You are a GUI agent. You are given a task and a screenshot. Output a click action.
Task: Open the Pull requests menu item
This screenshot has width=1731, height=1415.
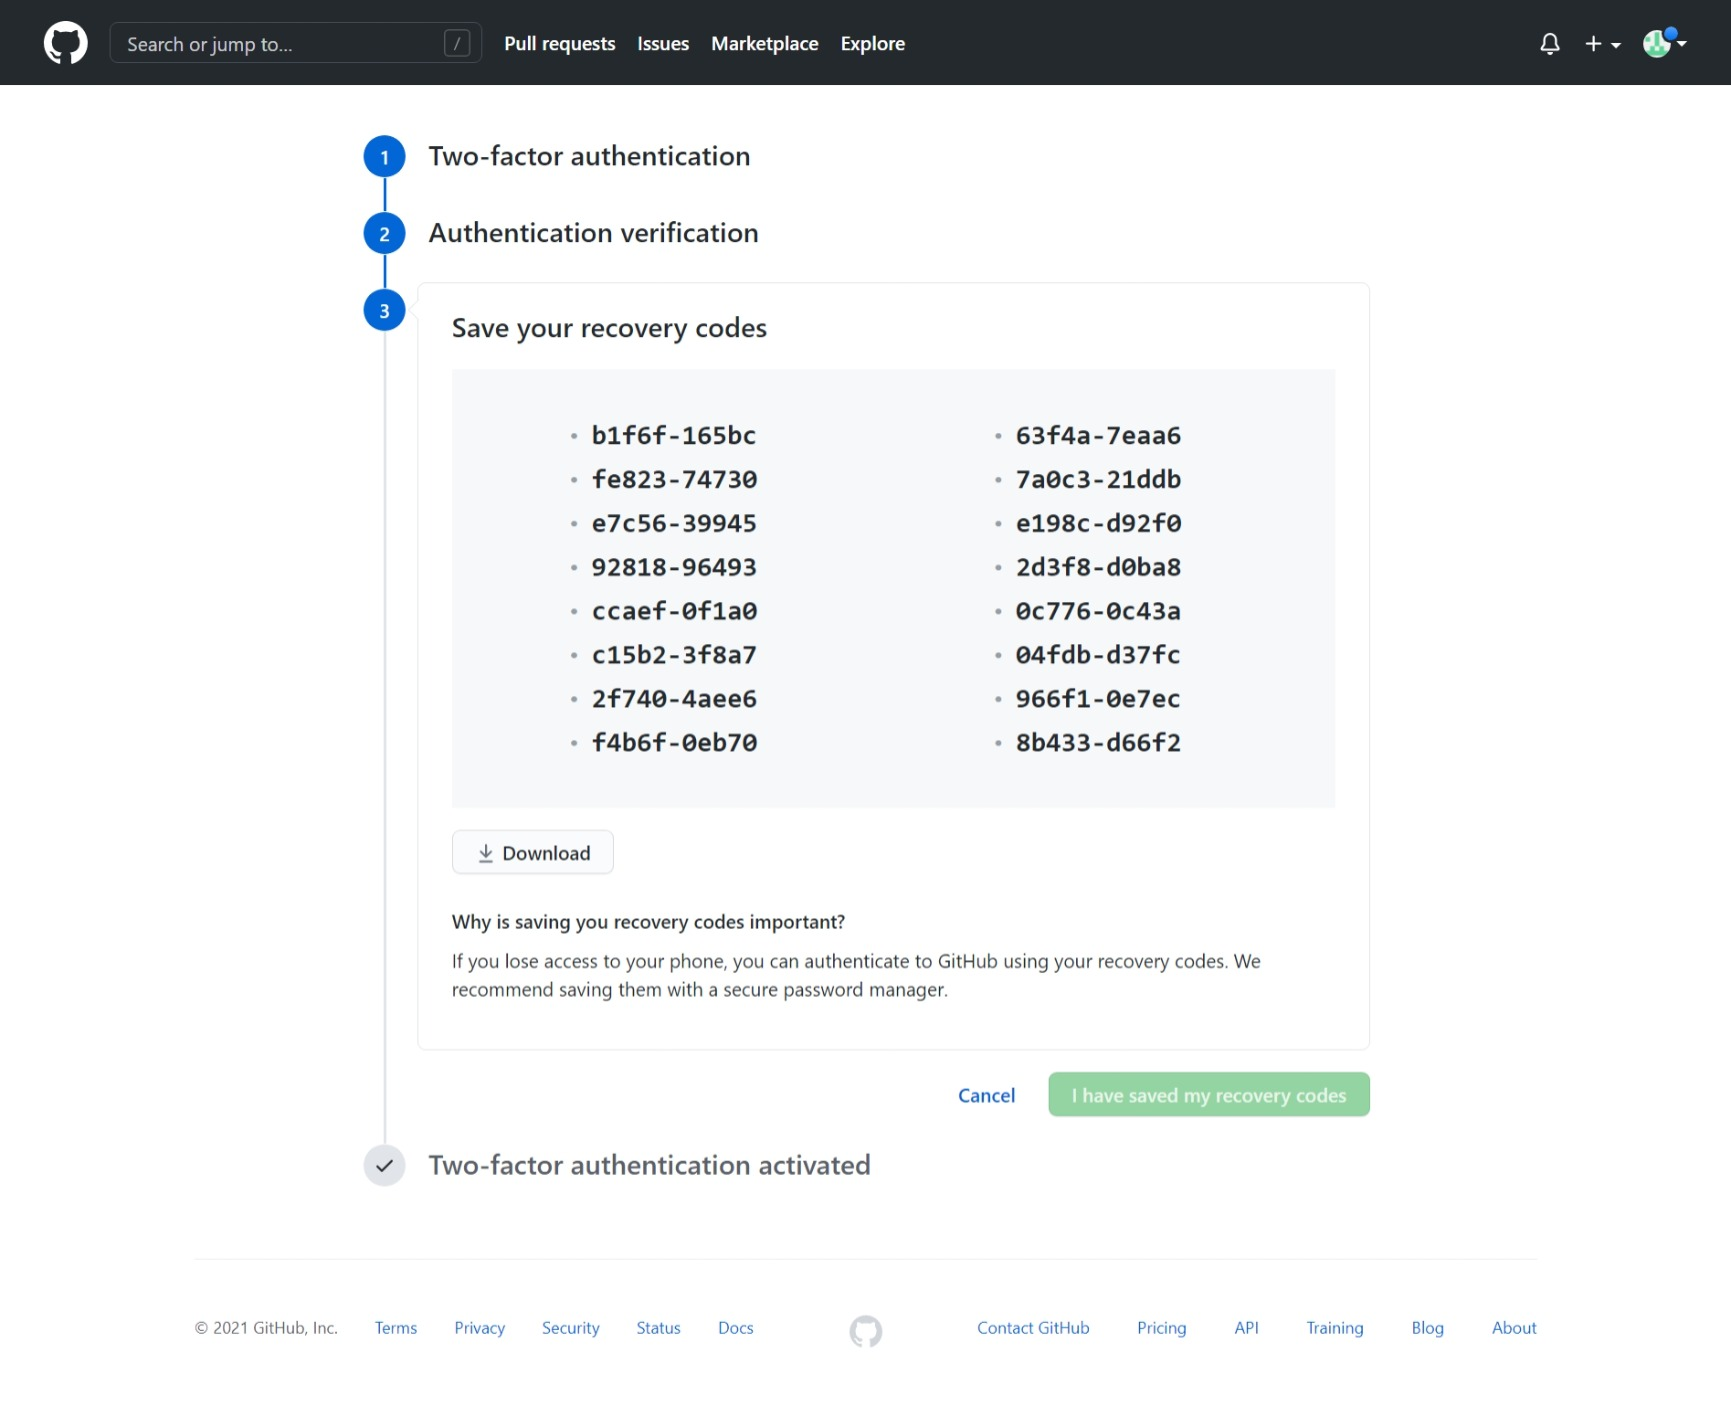(559, 43)
